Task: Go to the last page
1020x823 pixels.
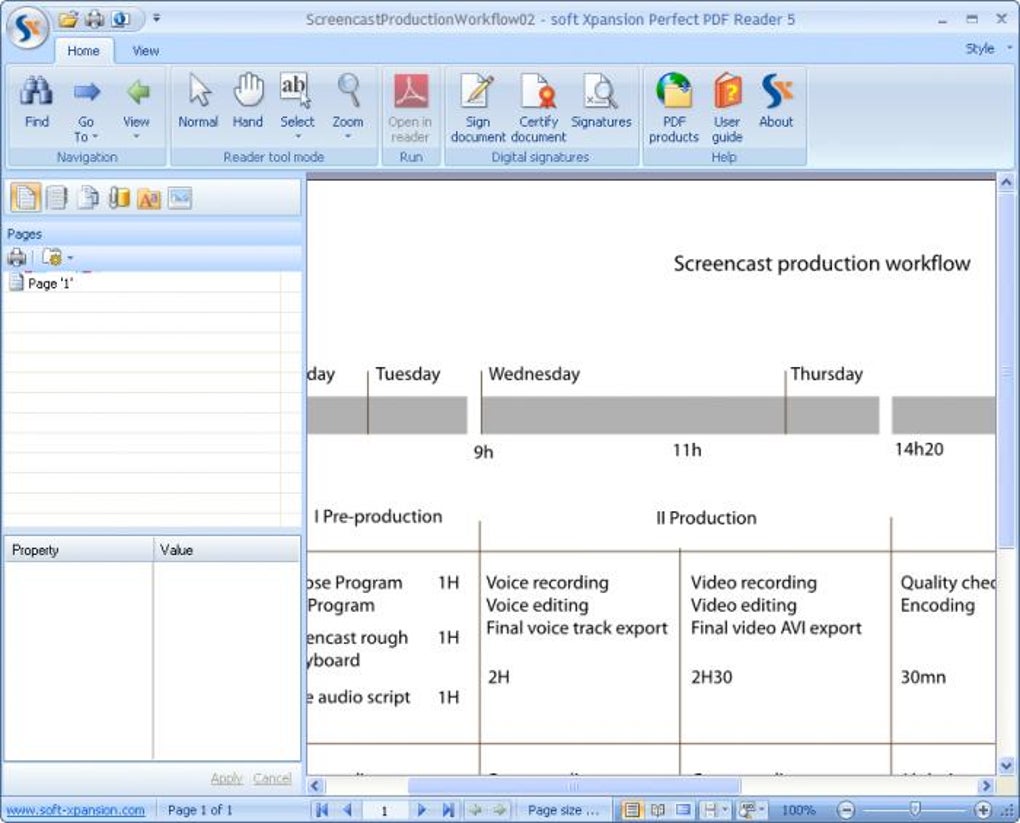Action: click(x=448, y=810)
